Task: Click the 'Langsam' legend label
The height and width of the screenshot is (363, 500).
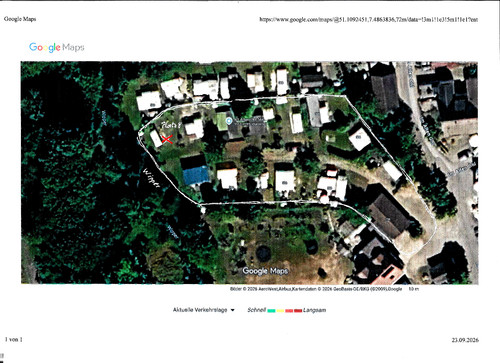Action: point(315,310)
